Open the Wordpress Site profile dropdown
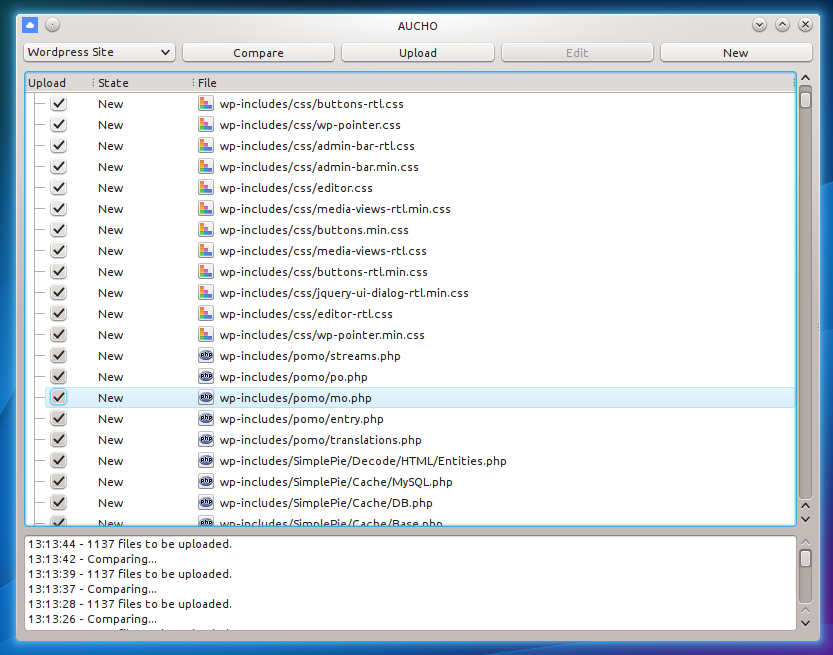Image resolution: width=833 pixels, height=655 pixels. (x=99, y=52)
